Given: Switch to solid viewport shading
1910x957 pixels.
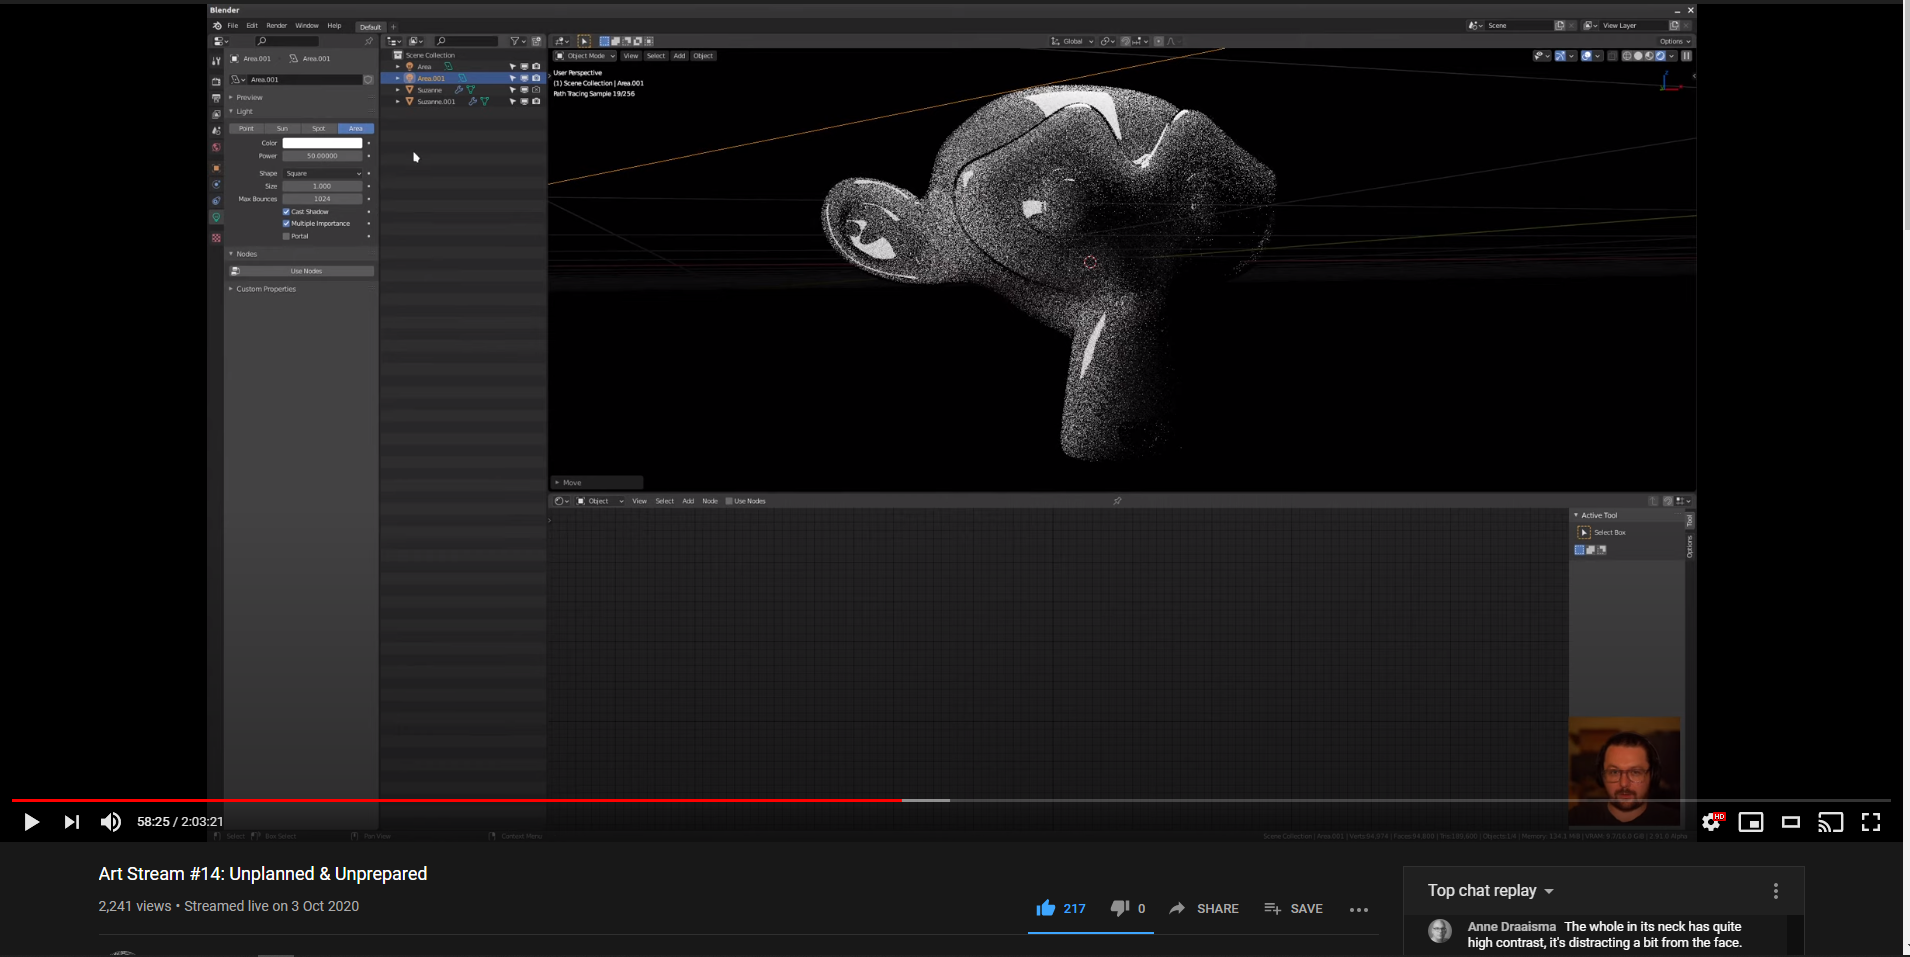Looking at the screenshot, I should (x=1638, y=56).
